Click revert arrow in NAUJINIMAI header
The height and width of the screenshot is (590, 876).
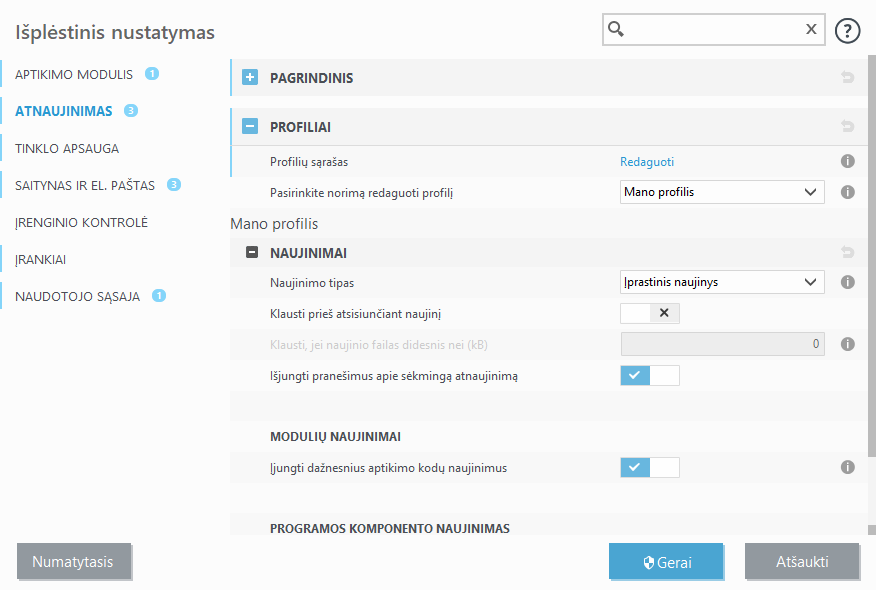click(847, 253)
